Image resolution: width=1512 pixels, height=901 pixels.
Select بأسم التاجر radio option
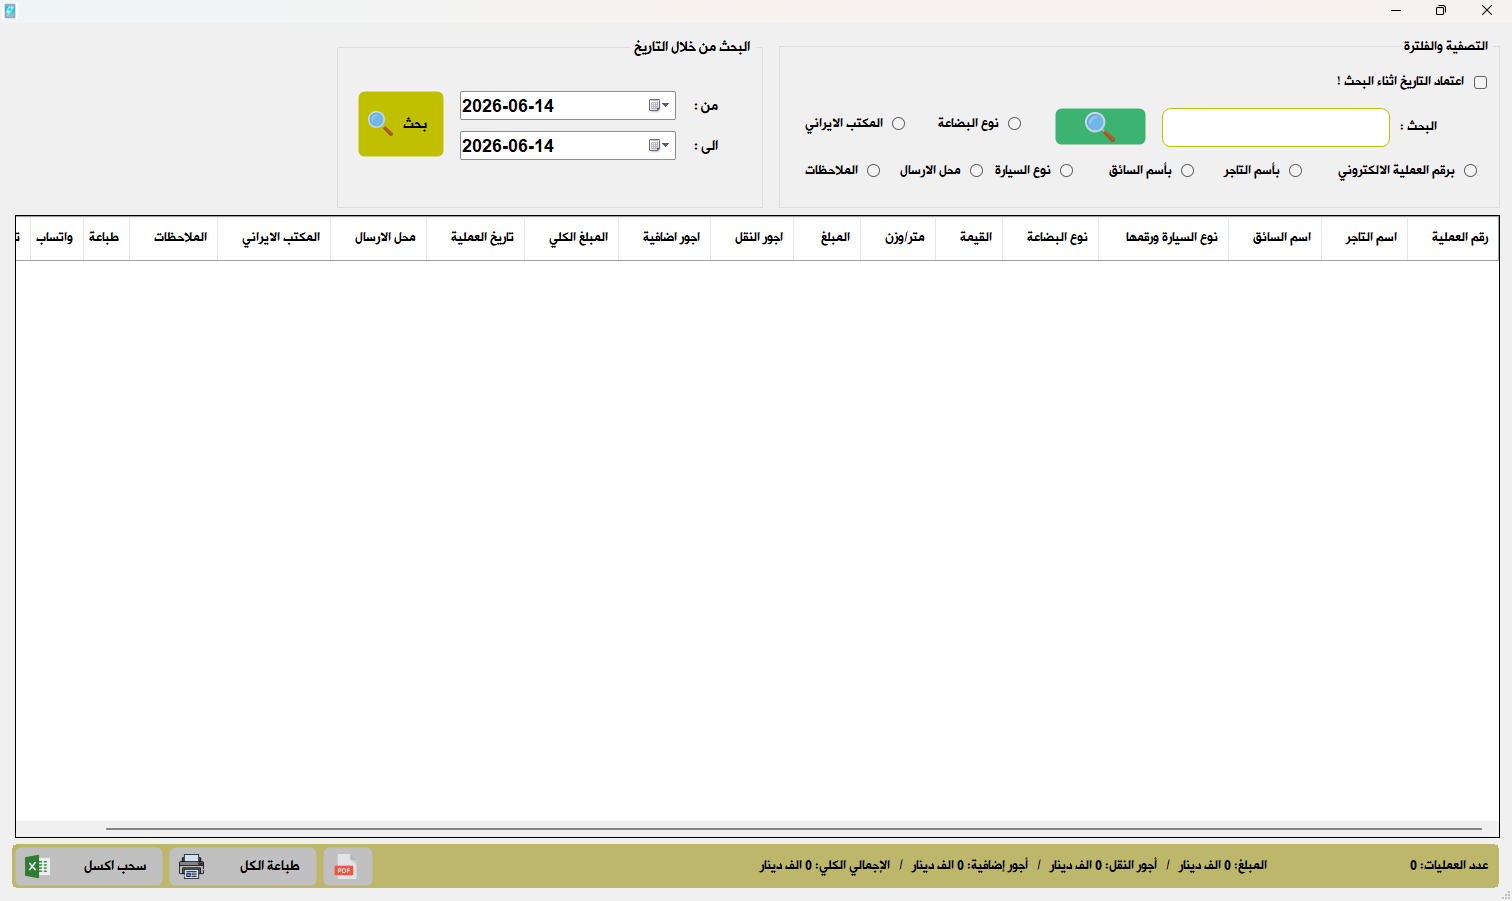point(1295,171)
